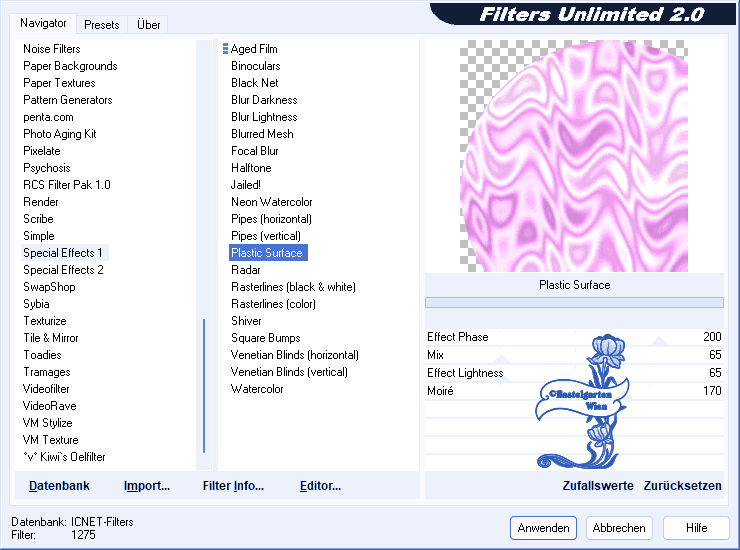Click Zurücksetzen to reset values
Viewport: 740px width, 550px height.
coord(682,486)
